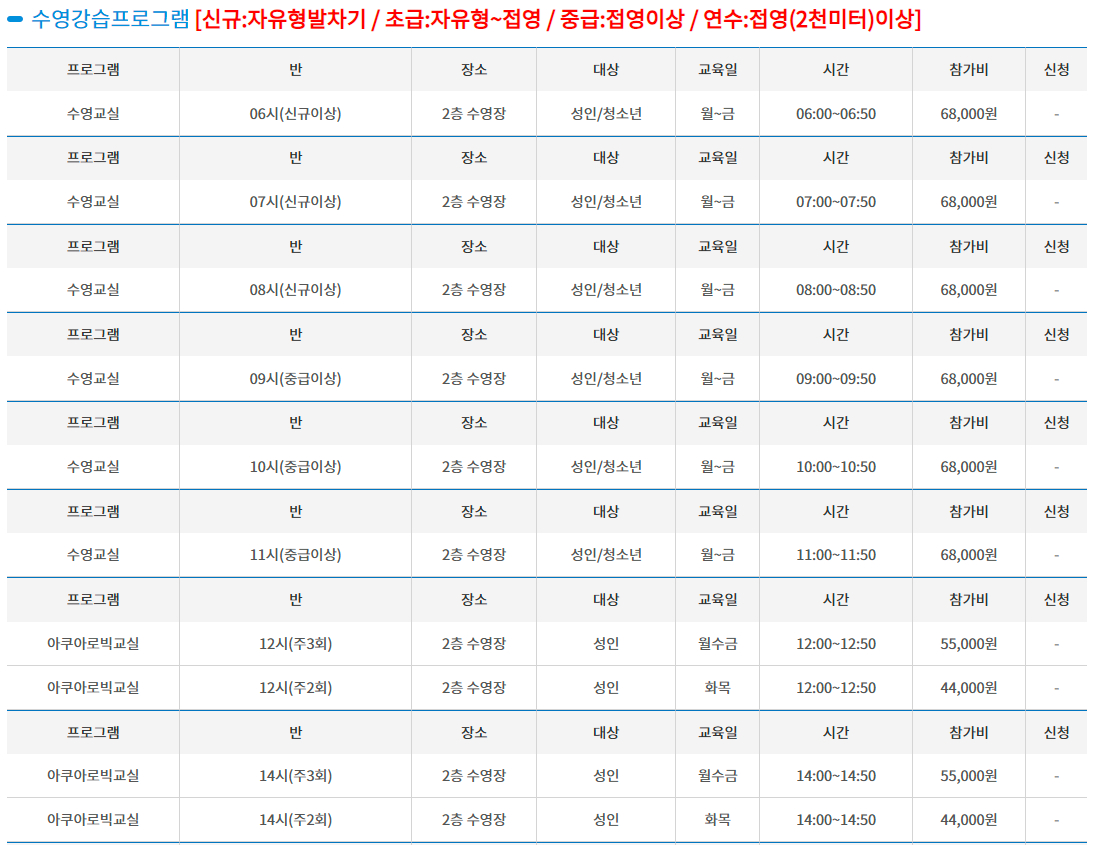Click 월수금 in the 12시(주3회) row
The height and width of the screenshot is (845, 1094).
(x=717, y=644)
